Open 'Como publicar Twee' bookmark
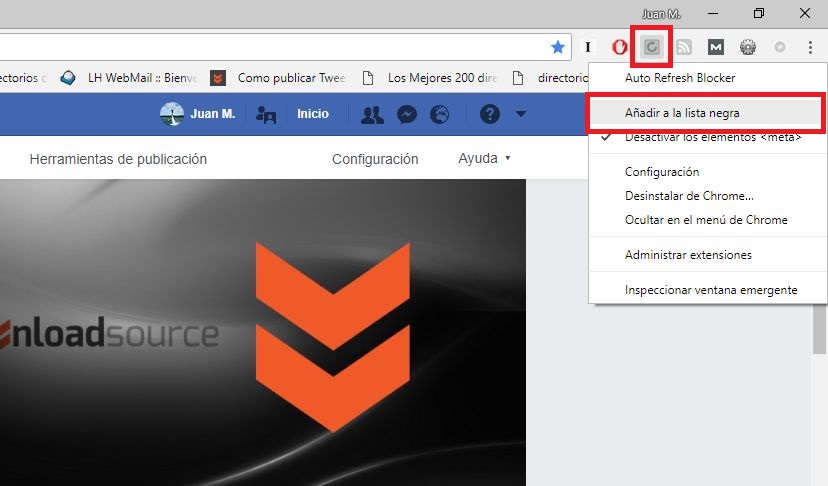 pos(278,78)
